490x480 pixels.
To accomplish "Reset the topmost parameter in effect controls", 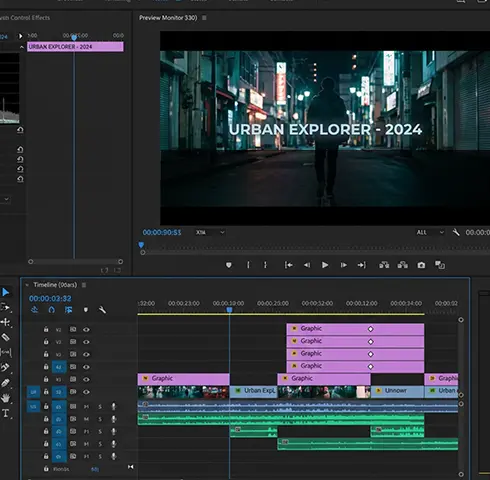I will click(x=20, y=130).
